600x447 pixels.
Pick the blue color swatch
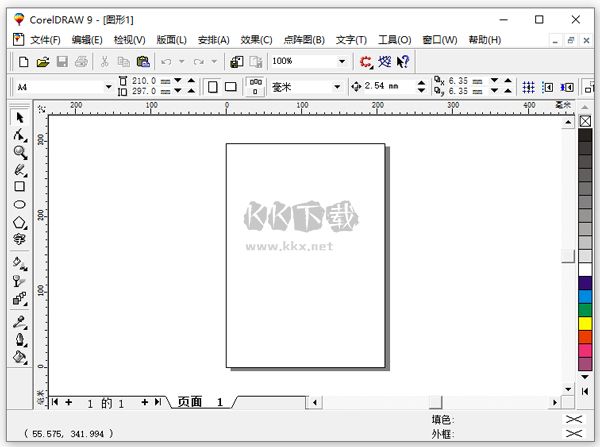pos(585,297)
